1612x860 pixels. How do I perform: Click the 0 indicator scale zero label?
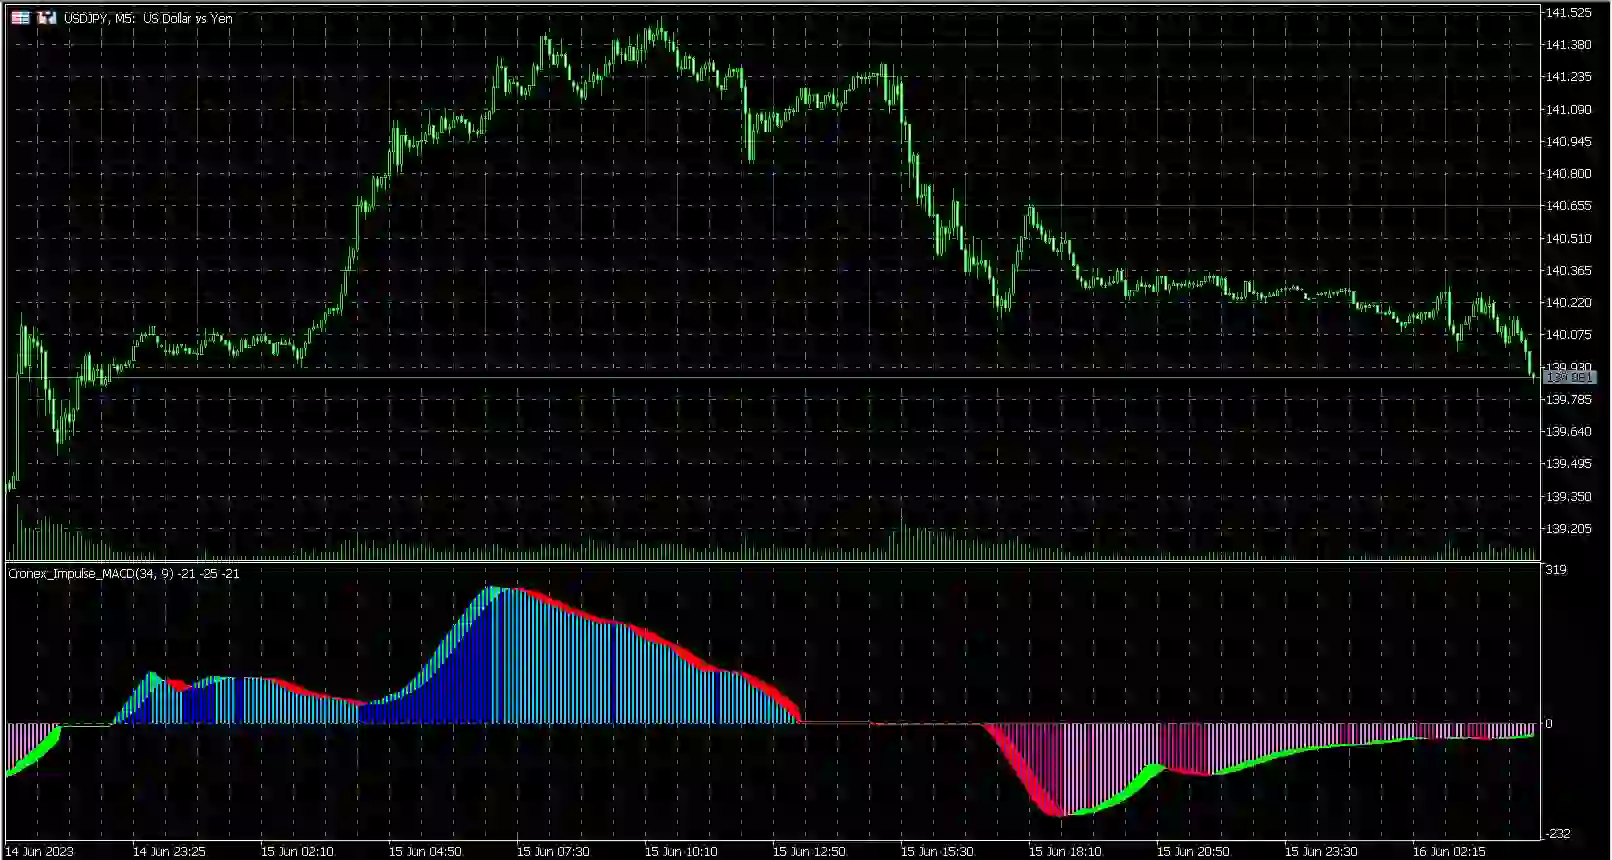point(1549,724)
